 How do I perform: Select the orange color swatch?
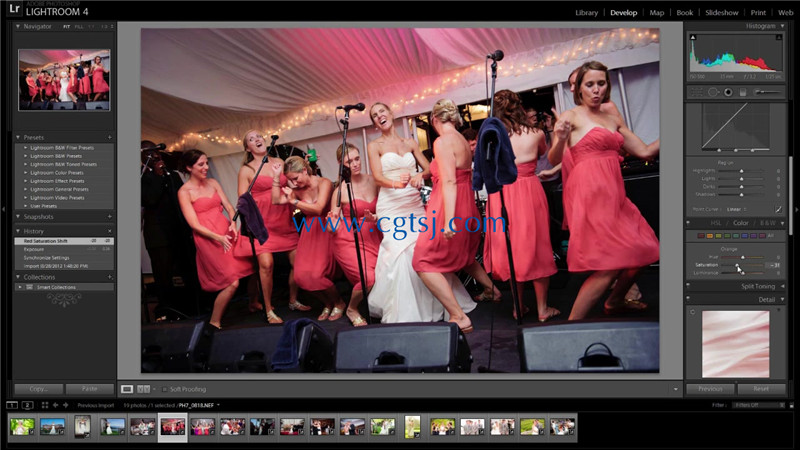[x=710, y=236]
